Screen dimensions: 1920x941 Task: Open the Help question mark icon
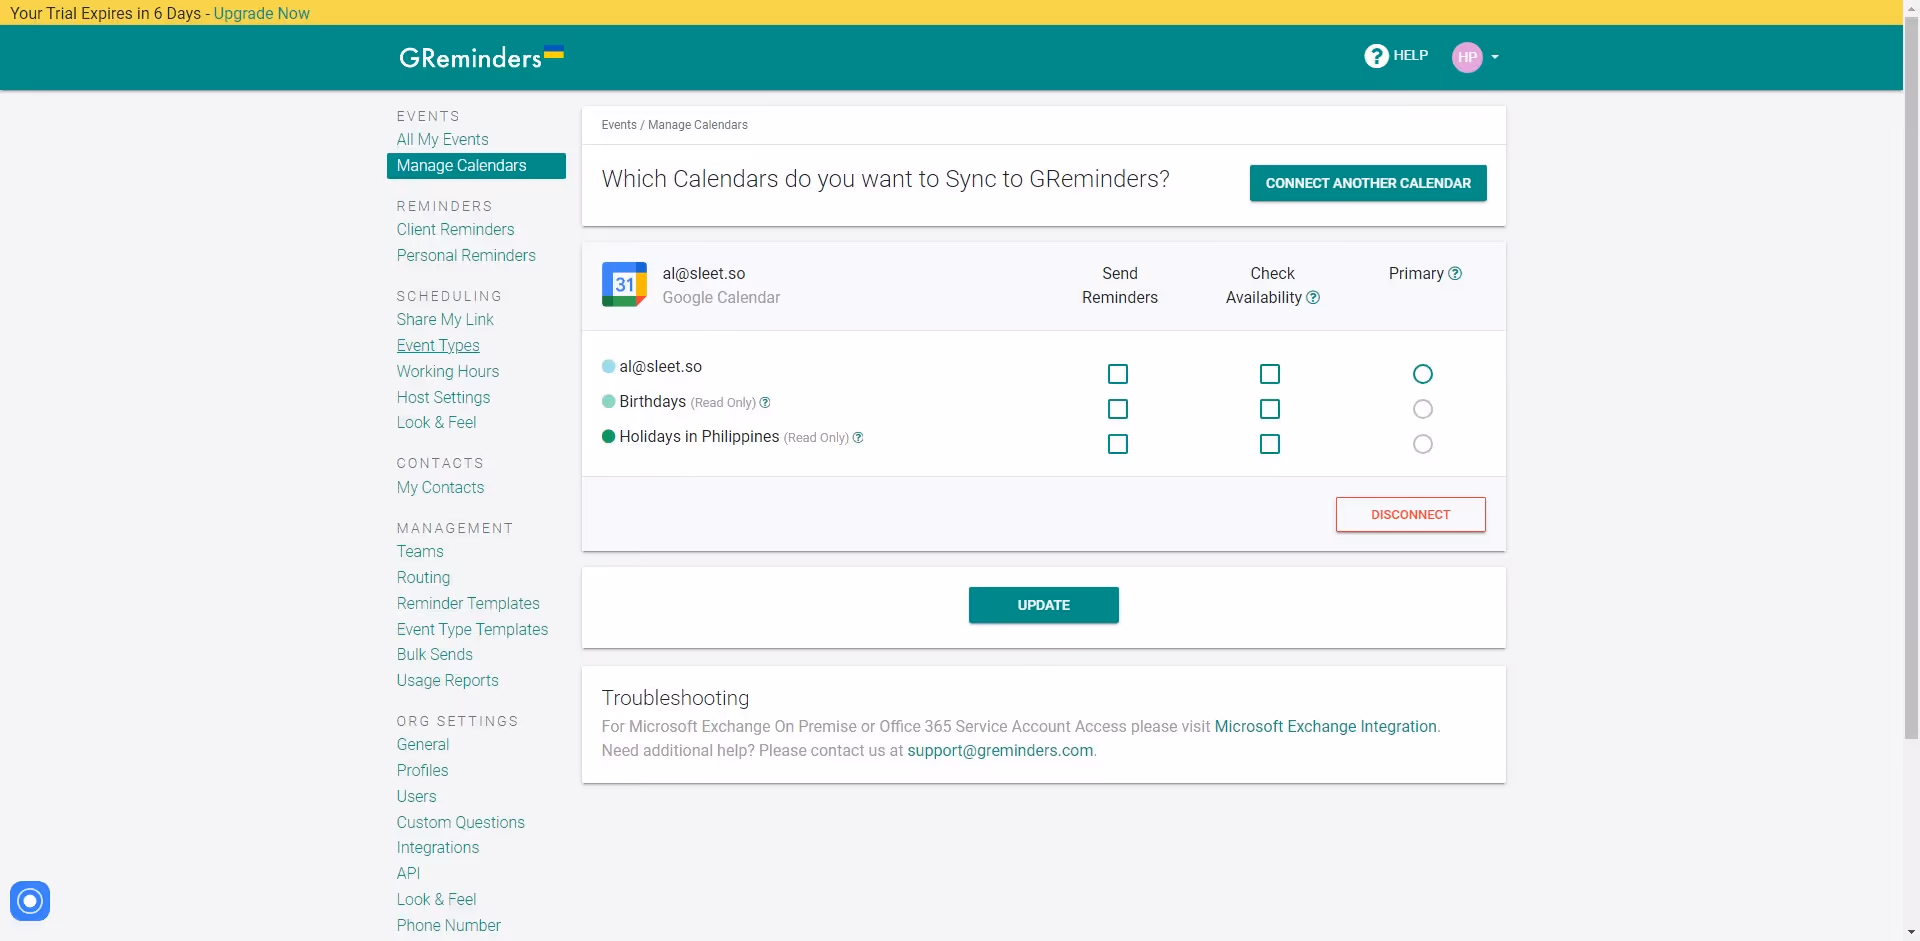click(1376, 56)
